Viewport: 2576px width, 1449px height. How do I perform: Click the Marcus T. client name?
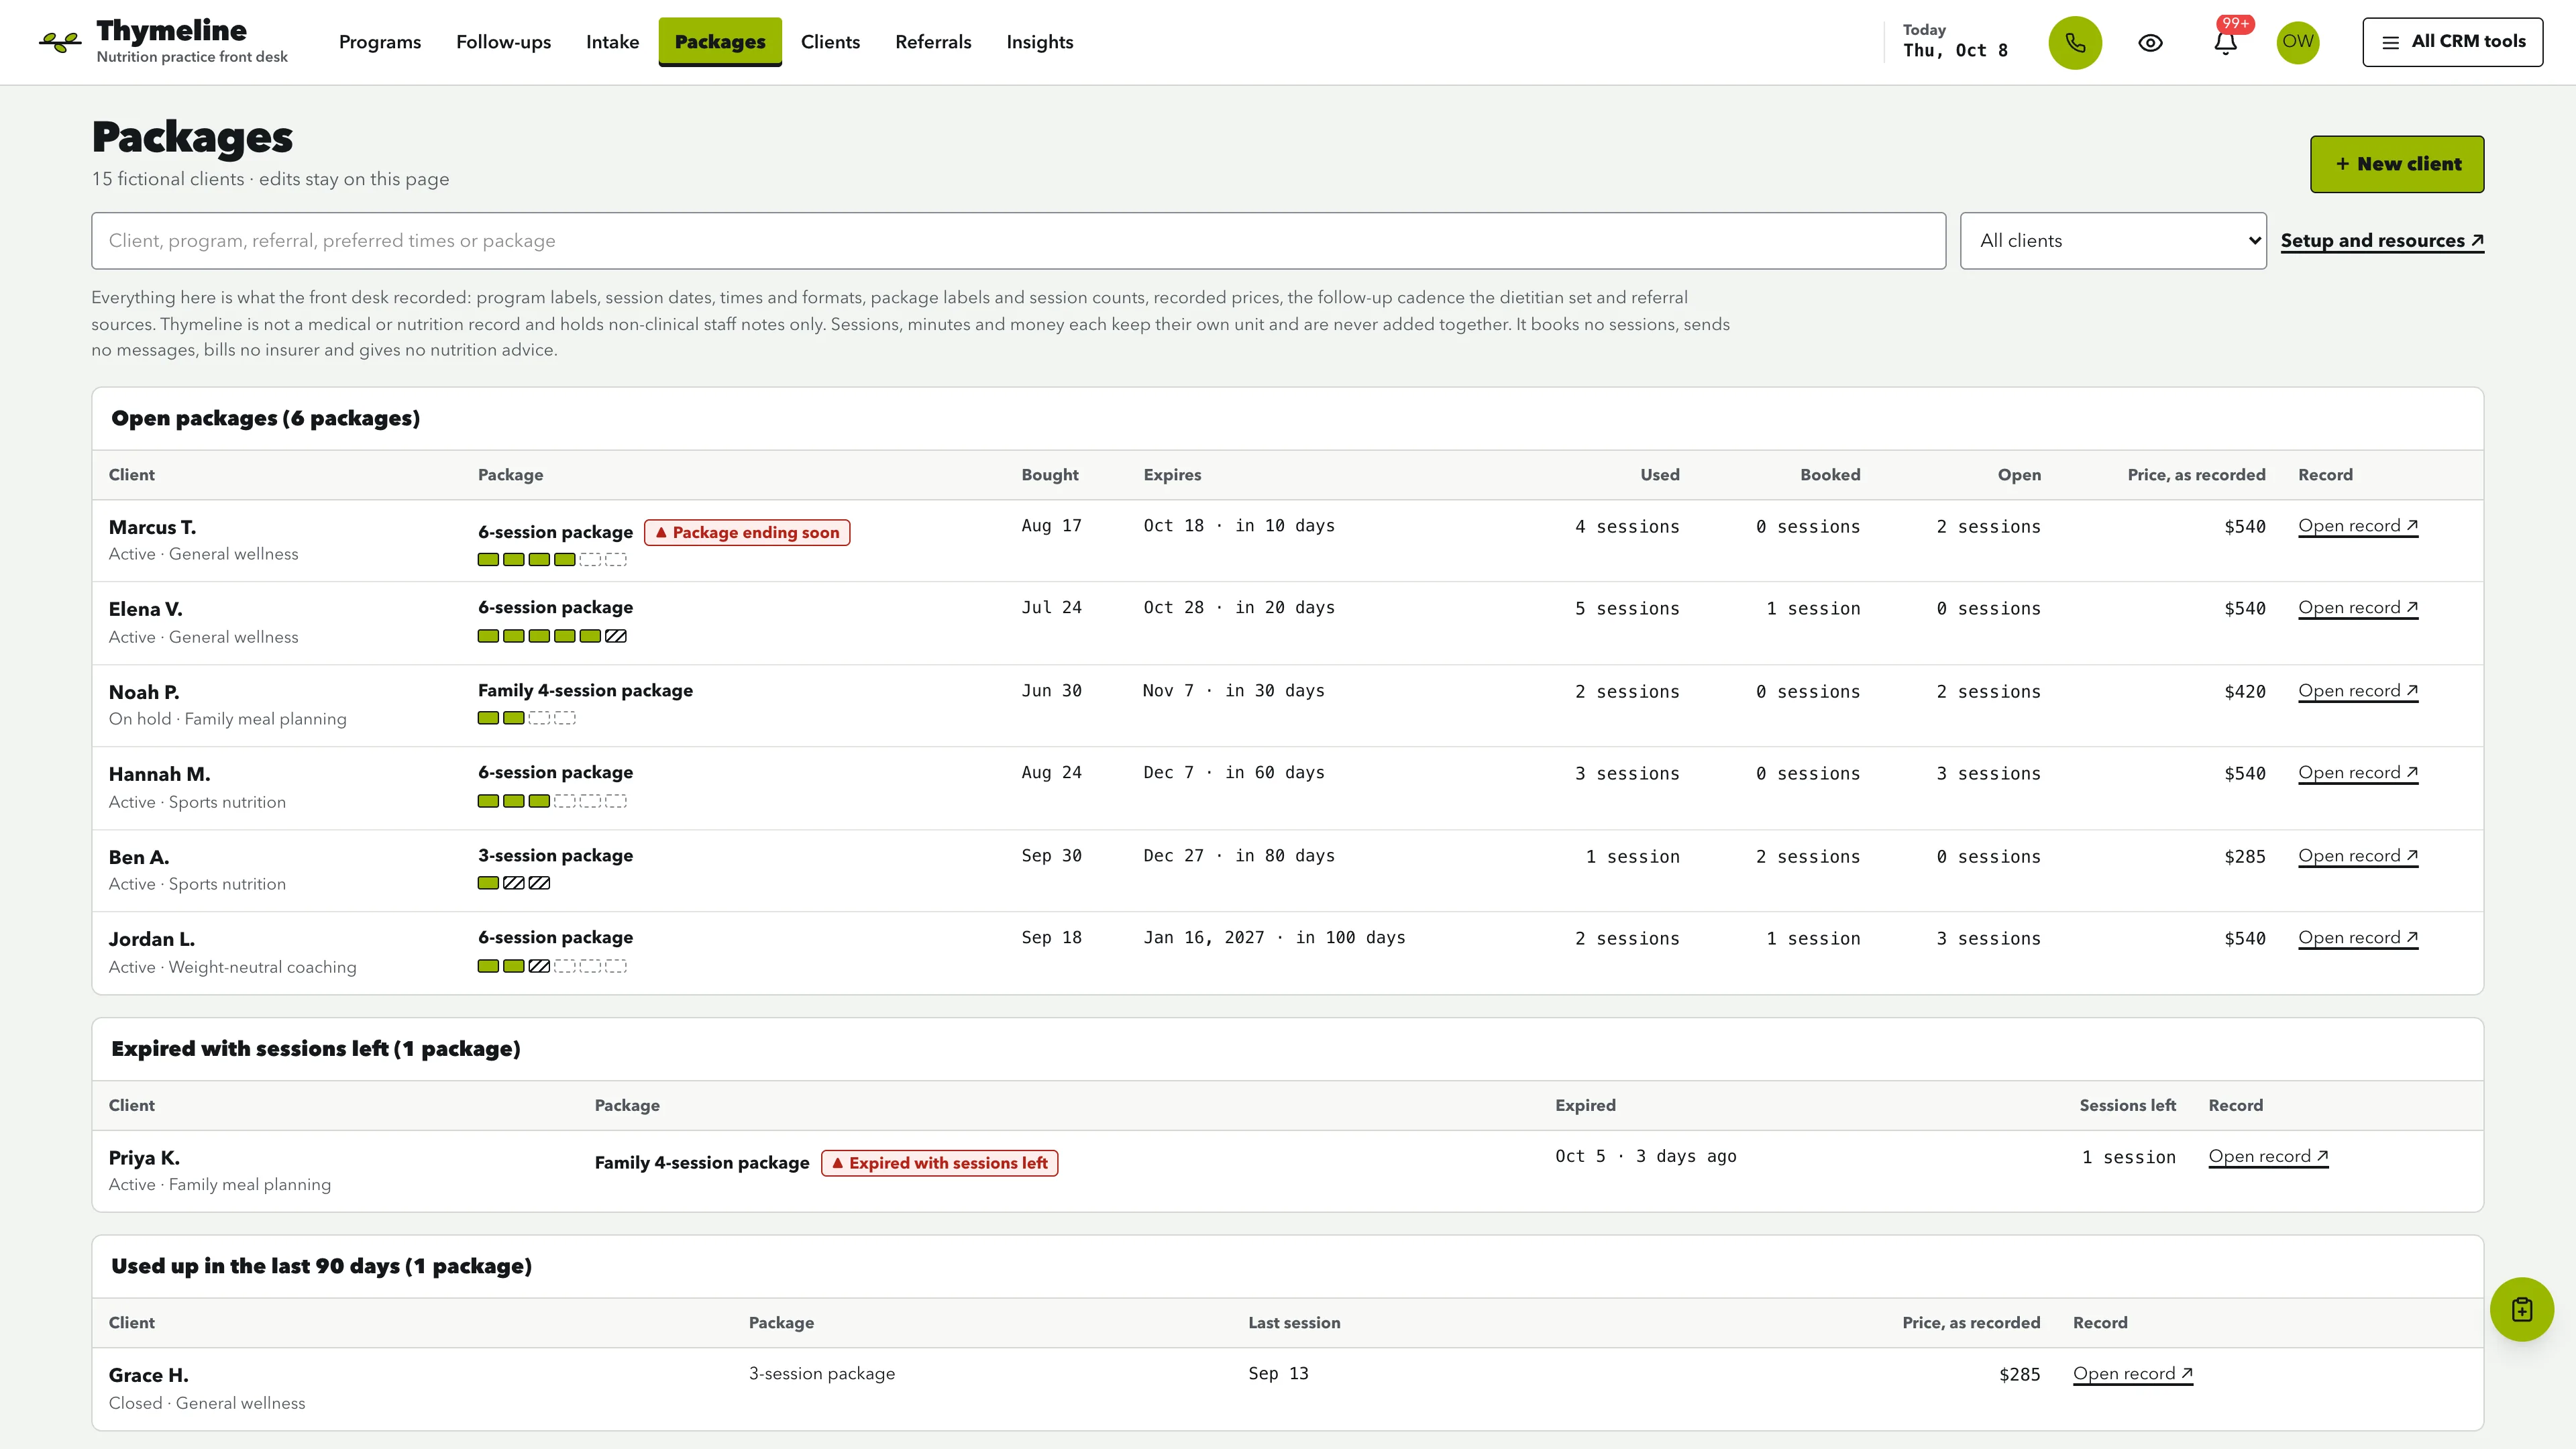(x=152, y=527)
